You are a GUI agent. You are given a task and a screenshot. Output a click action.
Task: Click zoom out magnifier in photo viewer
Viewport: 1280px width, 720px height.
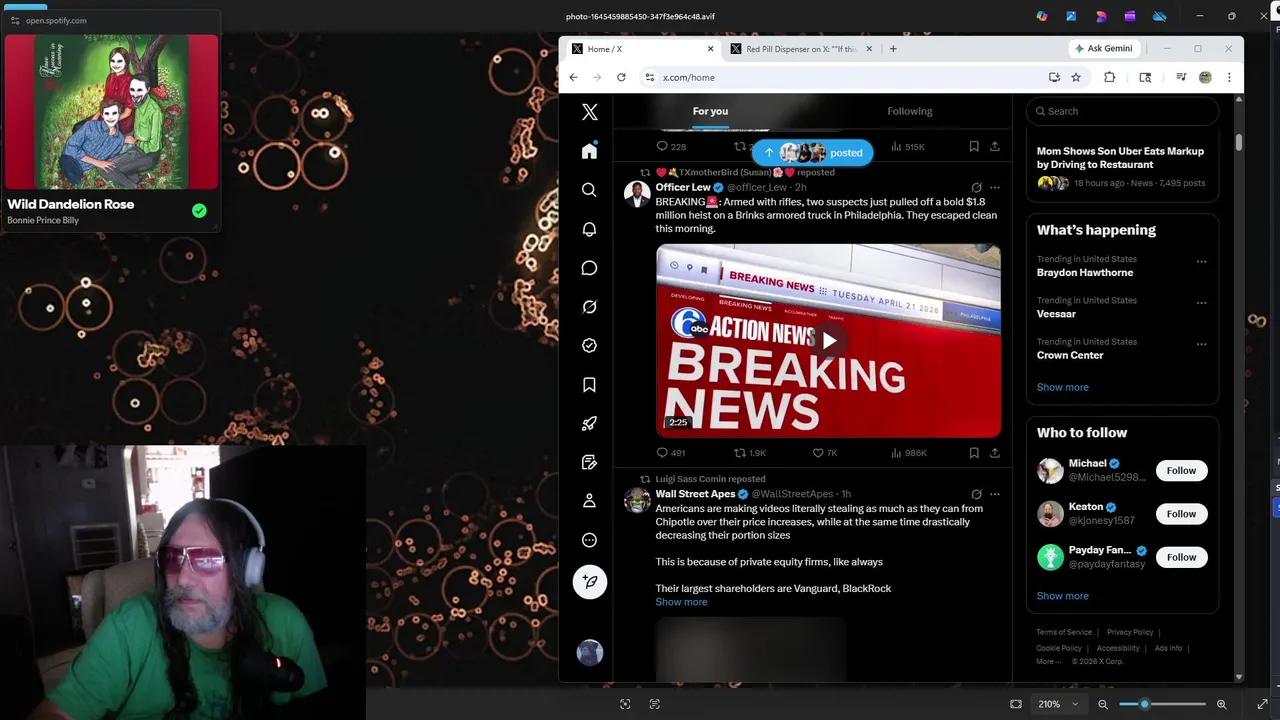click(1103, 704)
